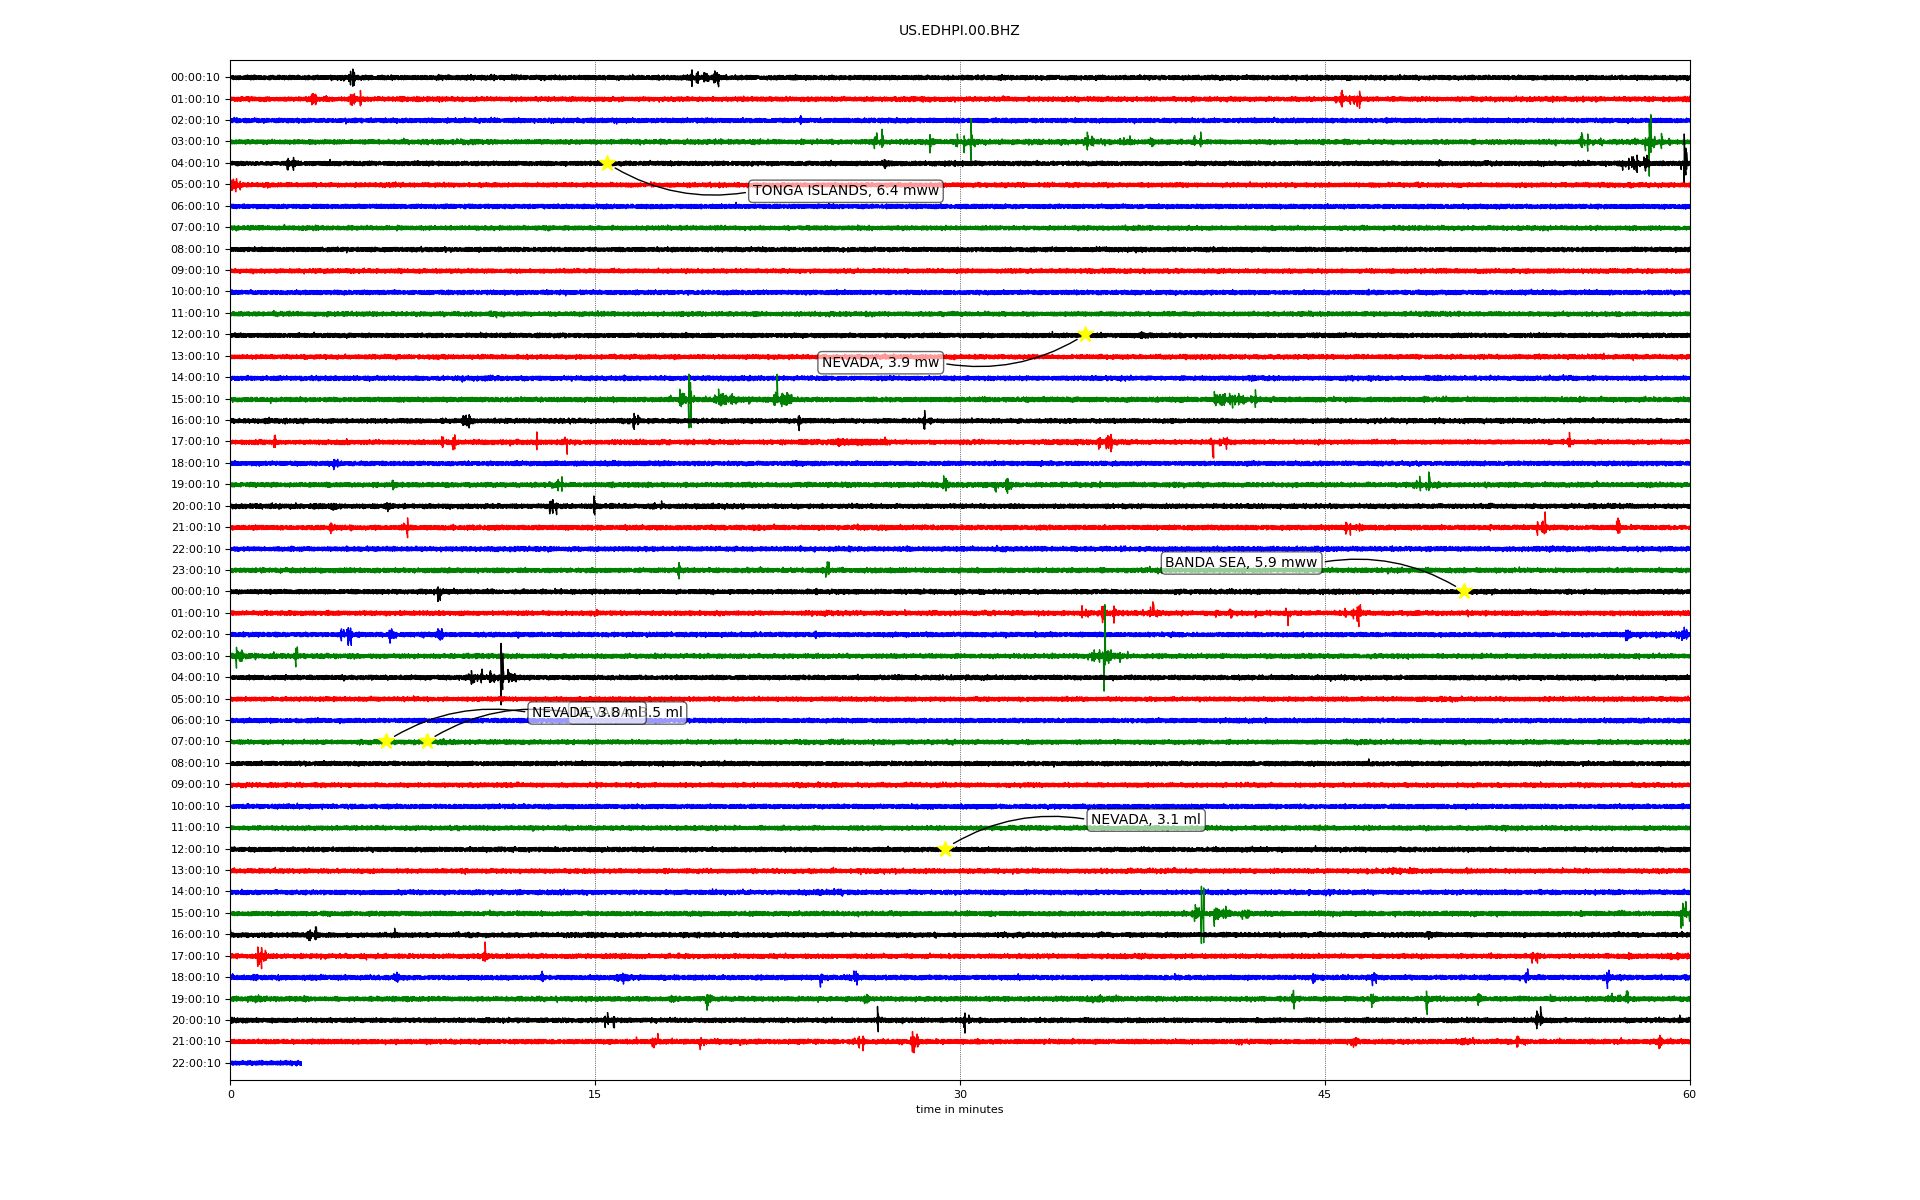Click the Tonga Islands earthquake star marker
The image size is (1920, 1200).
[x=607, y=163]
